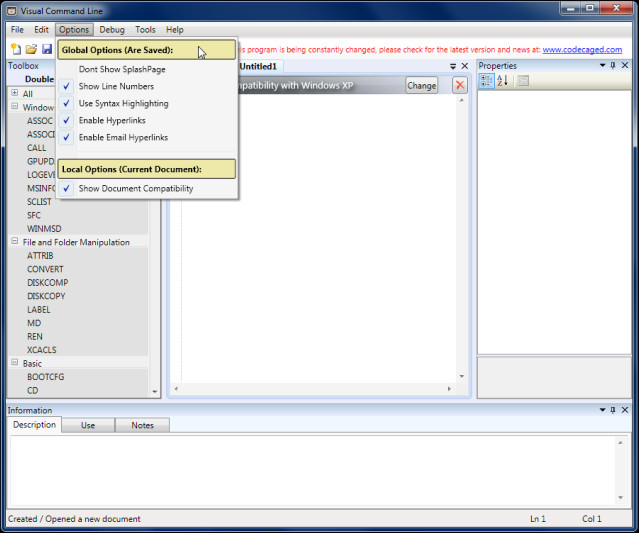The height and width of the screenshot is (533, 639).
Task: Select DISKCOPY in the toolbox
Action: [46, 296]
